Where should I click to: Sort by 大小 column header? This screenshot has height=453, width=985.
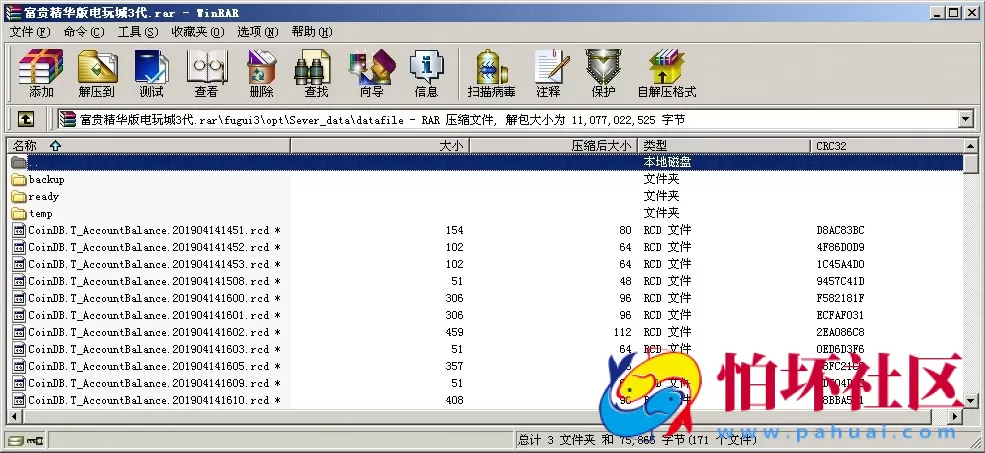pyautogui.click(x=380, y=146)
